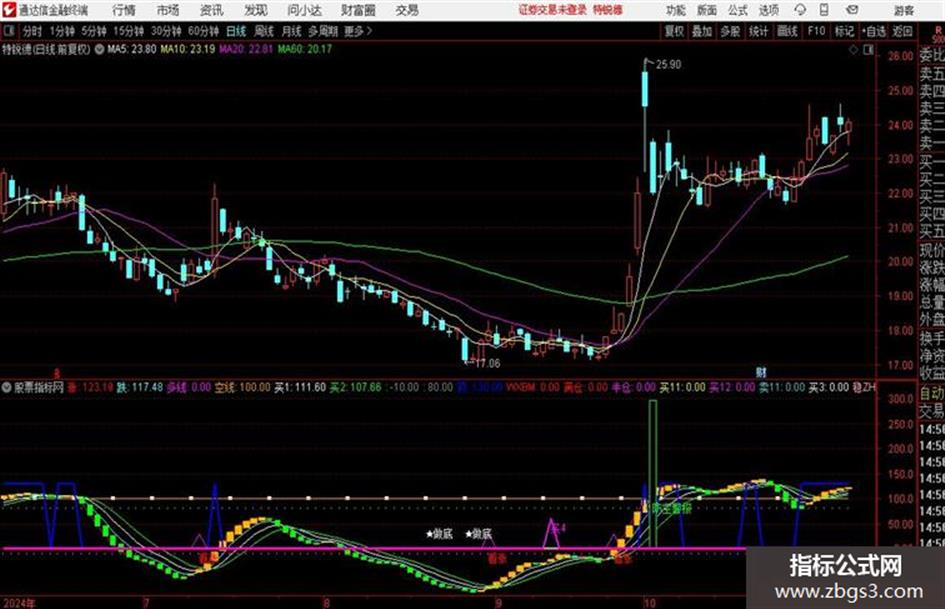Click the 统计 toolbar button

point(759,31)
